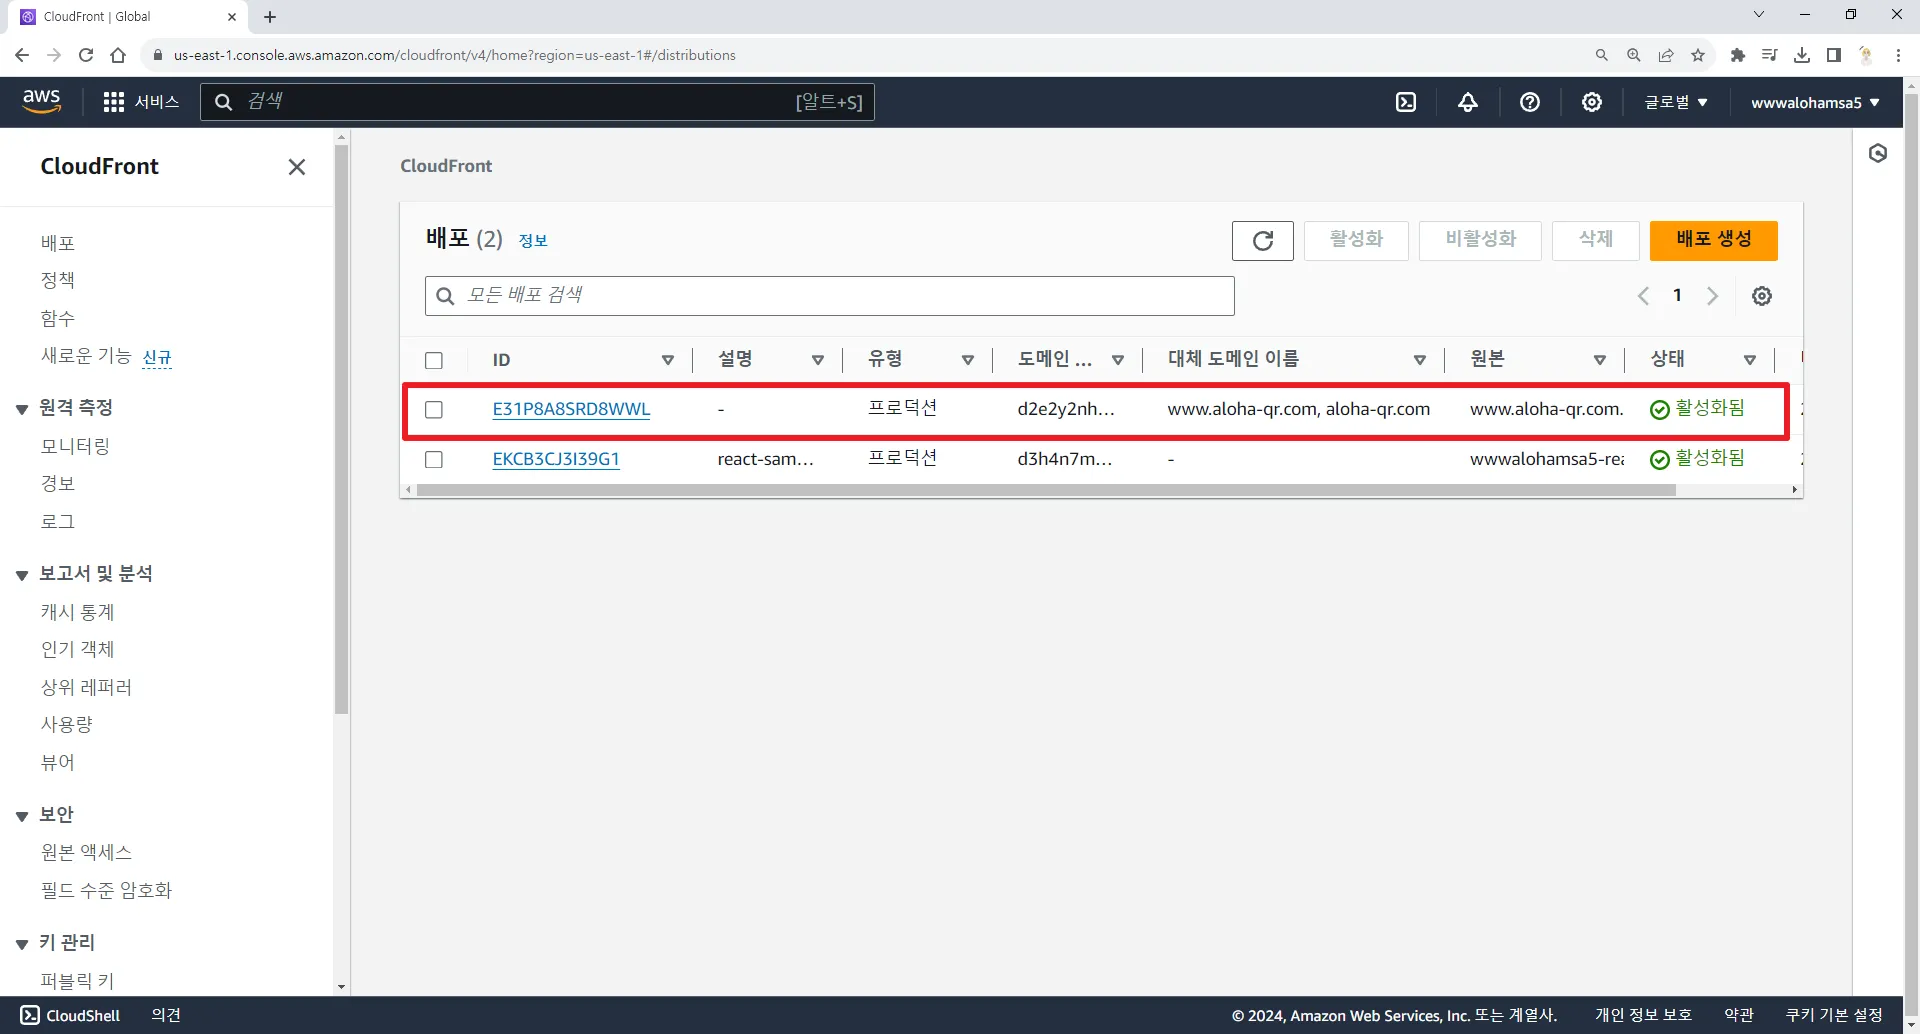Close the CloudFront side navigation panel
Image resolution: width=1920 pixels, height=1034 pixels.
pos(297,167)
